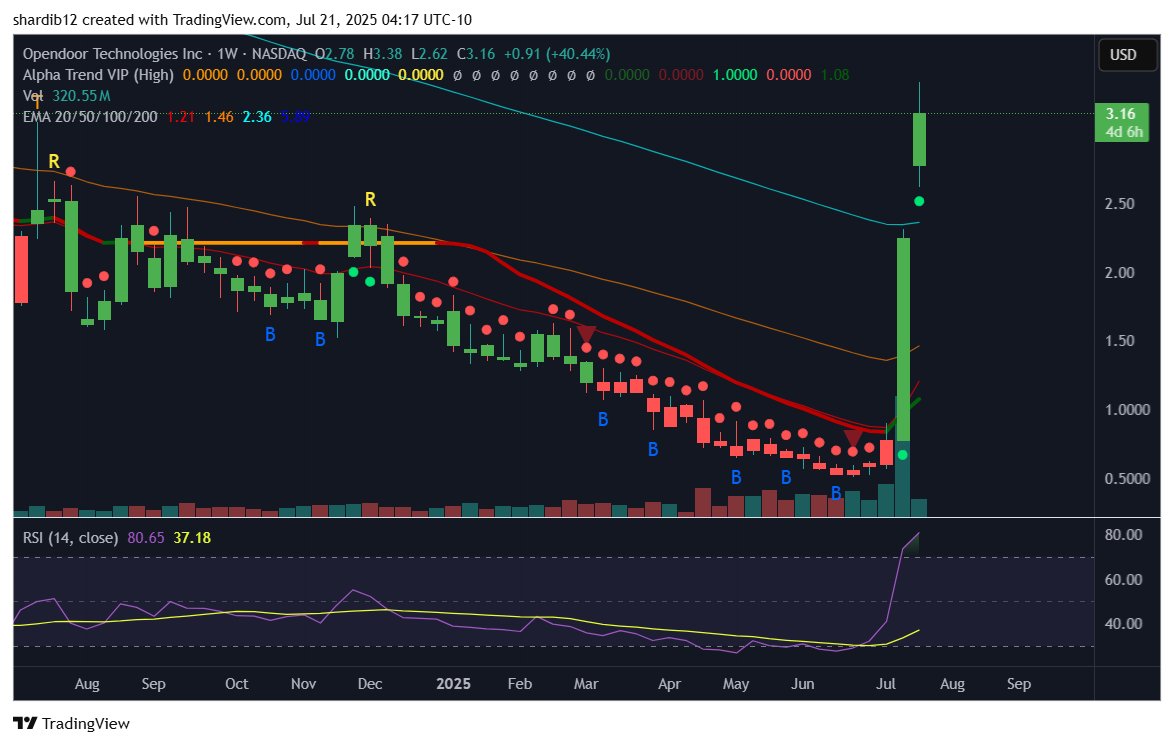This screenshot has height=745, width=1174.
Task: Click the high price H3.38
Action: point(383,54)
